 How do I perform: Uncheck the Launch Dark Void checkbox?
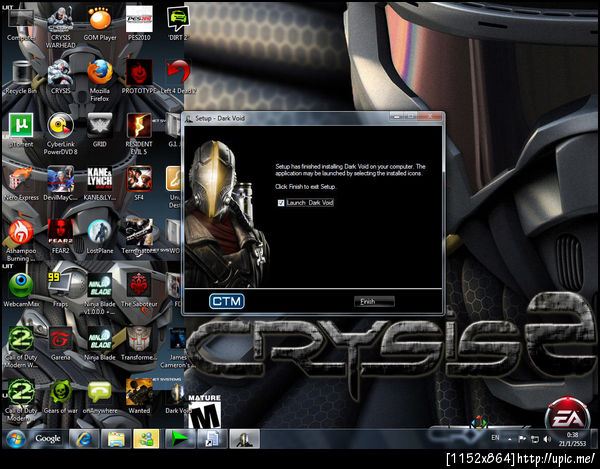[281, 203]
